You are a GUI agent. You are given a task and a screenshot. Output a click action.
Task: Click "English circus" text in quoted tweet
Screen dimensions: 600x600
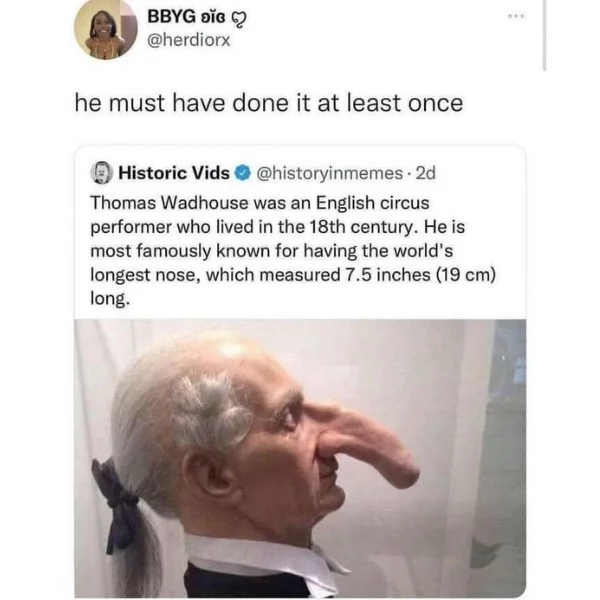point(372,203)
